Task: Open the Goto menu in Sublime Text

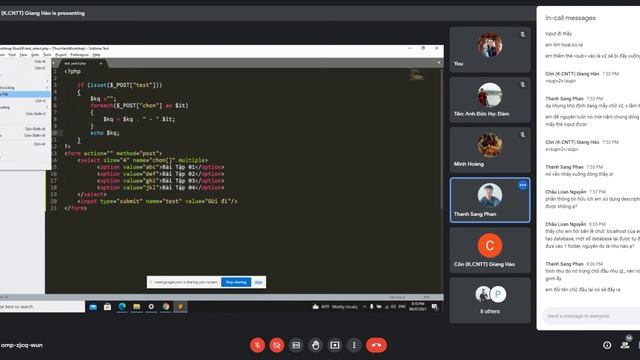Action: 35,55
